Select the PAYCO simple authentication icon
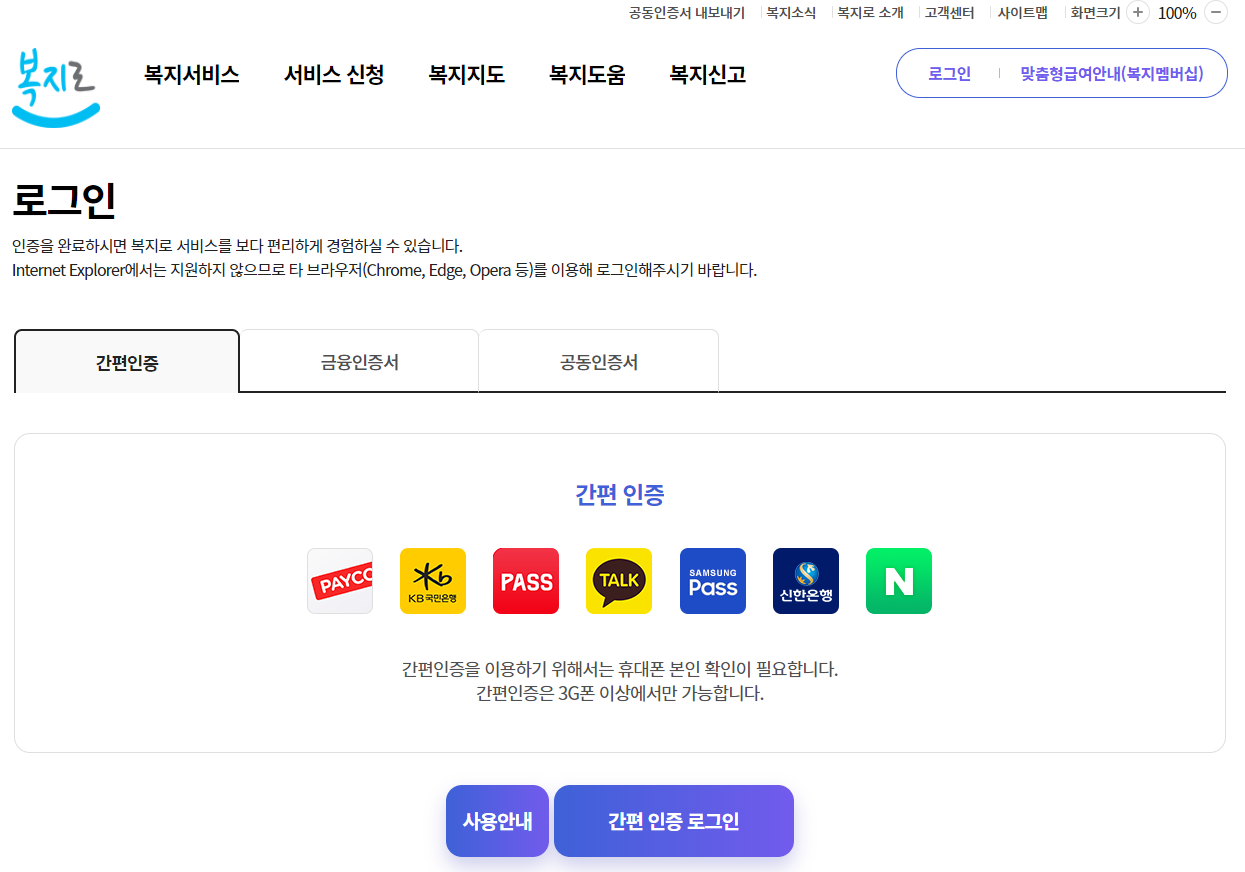 click(x=339, y=581)
